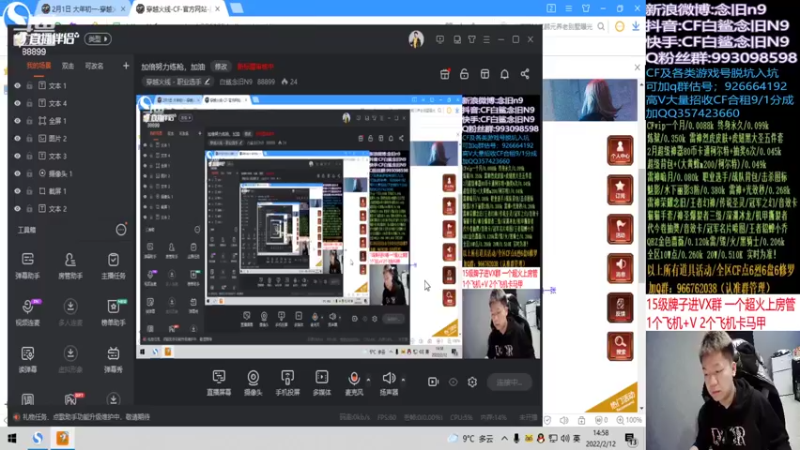Viewport: 800px width, 450px height.
Task: Lock the 文本 1 source
Action: coord(30,86)
